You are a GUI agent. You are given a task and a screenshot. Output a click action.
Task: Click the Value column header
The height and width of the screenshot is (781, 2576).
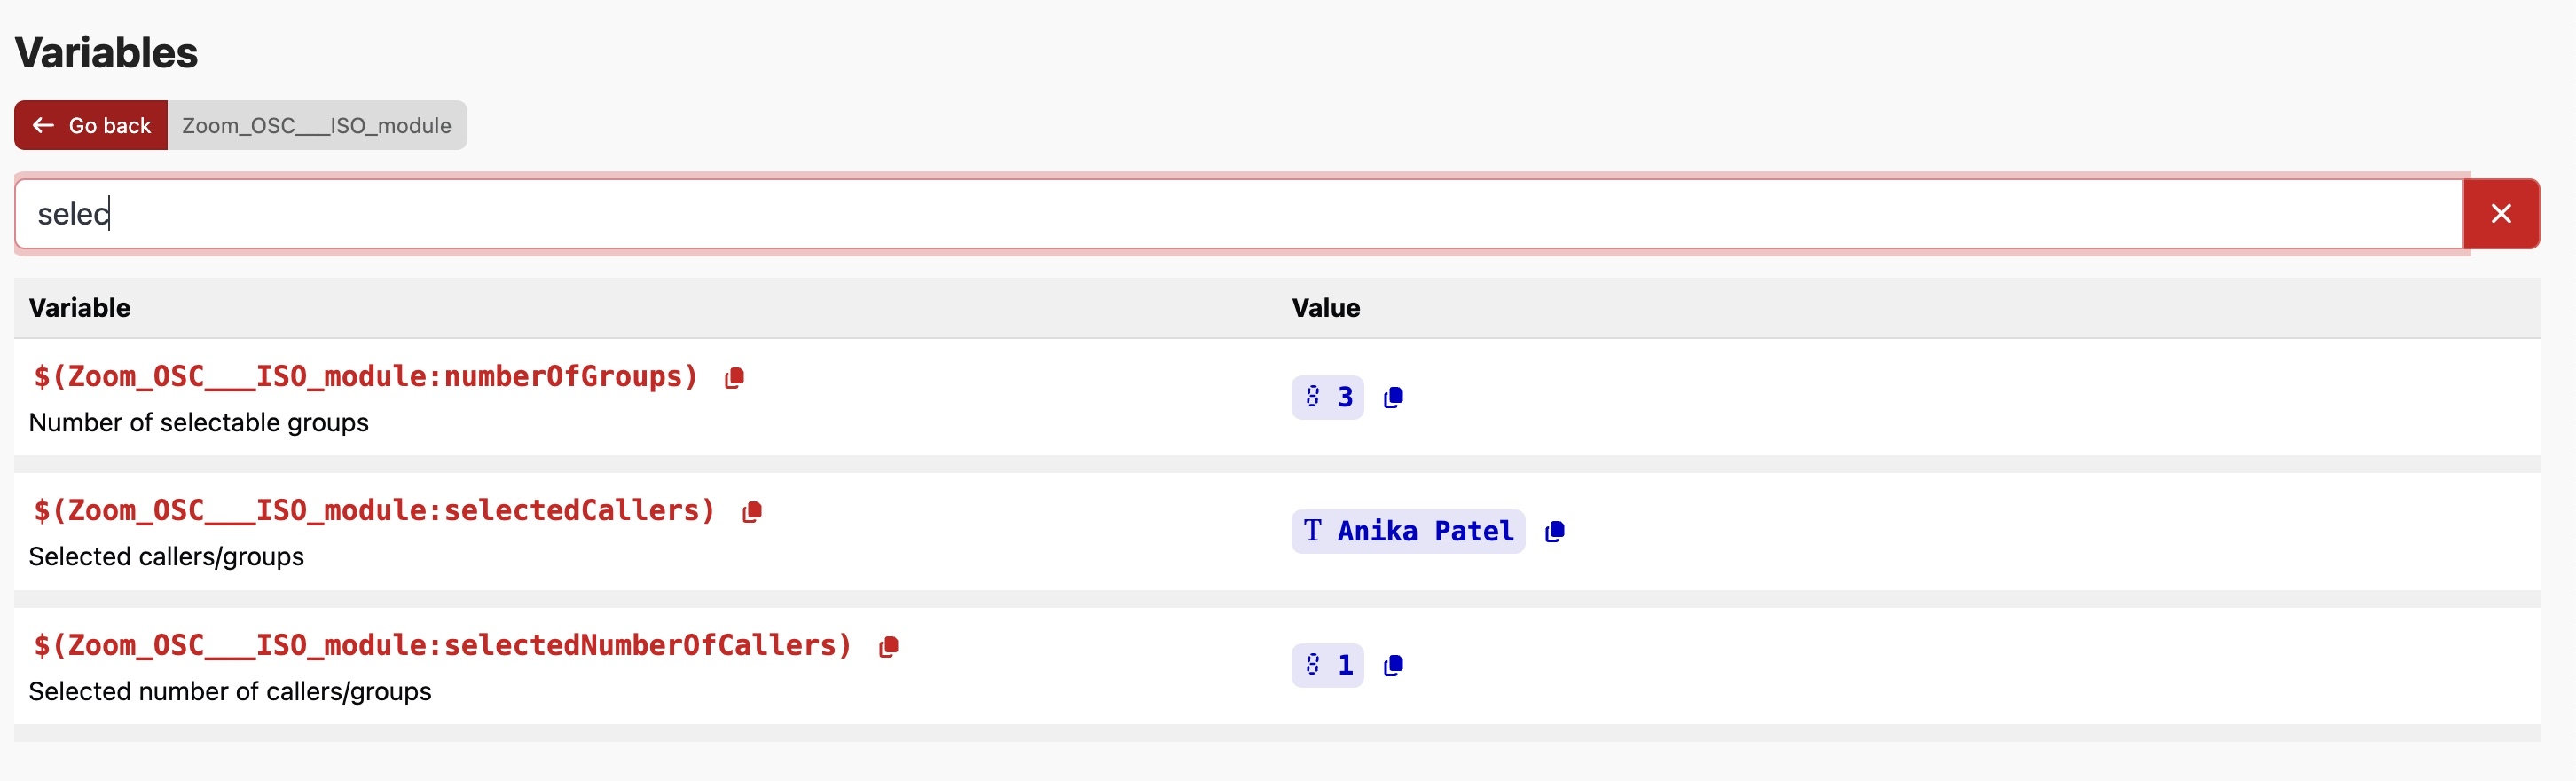coord(1325,307)
